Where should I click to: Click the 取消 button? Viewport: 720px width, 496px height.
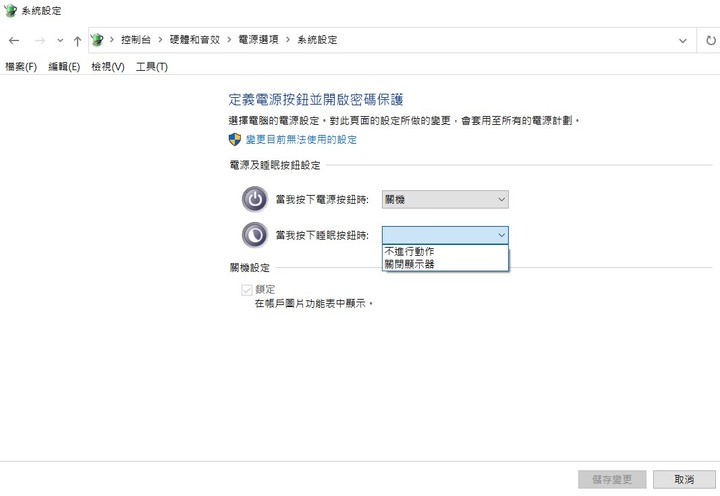coord(684,479)
